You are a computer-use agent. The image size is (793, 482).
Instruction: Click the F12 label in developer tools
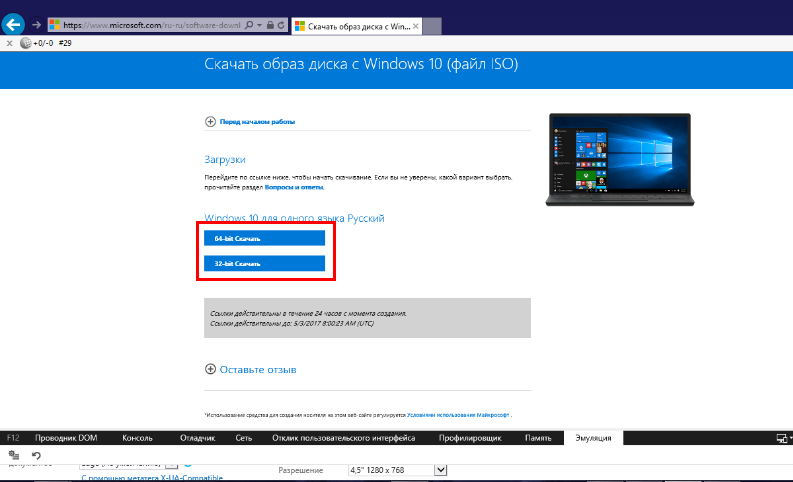(x=13, y=438)
